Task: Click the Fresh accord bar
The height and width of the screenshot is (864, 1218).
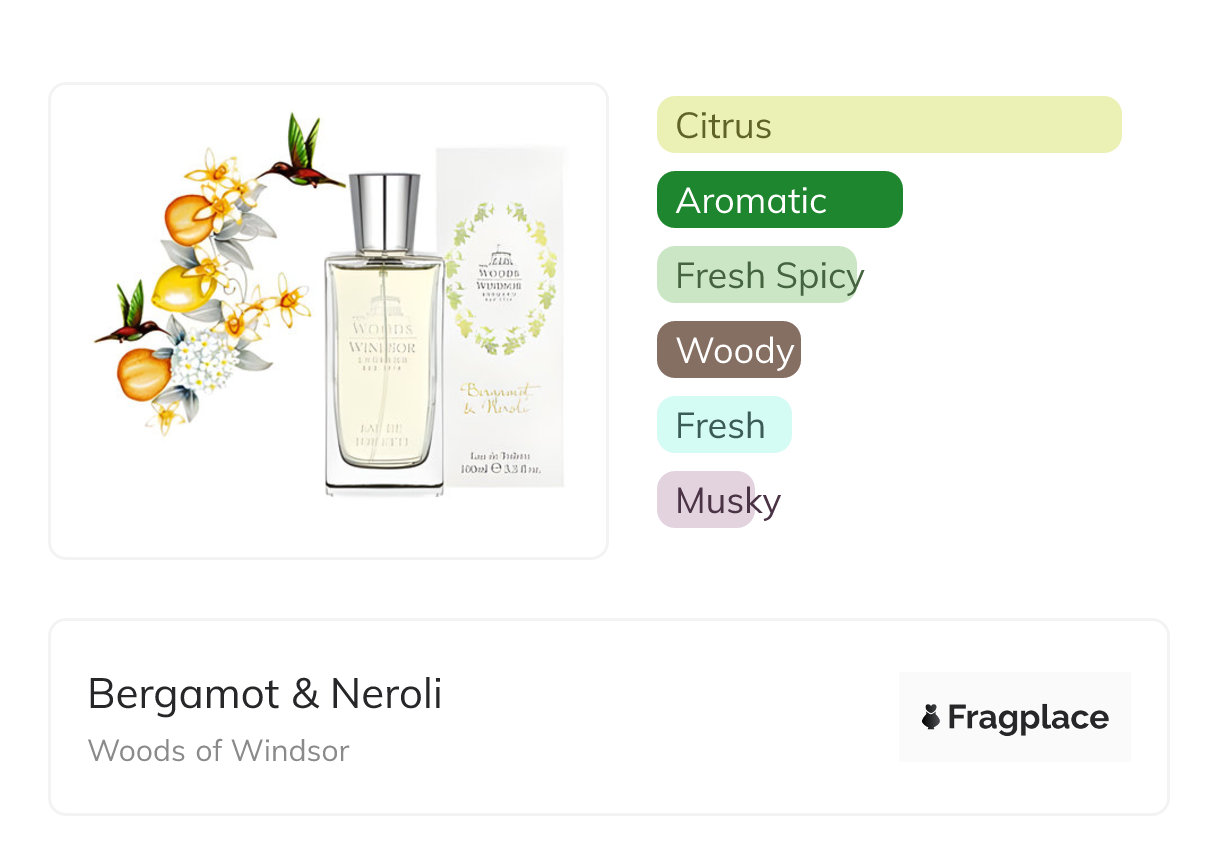Action: click(x=724, y=425)
